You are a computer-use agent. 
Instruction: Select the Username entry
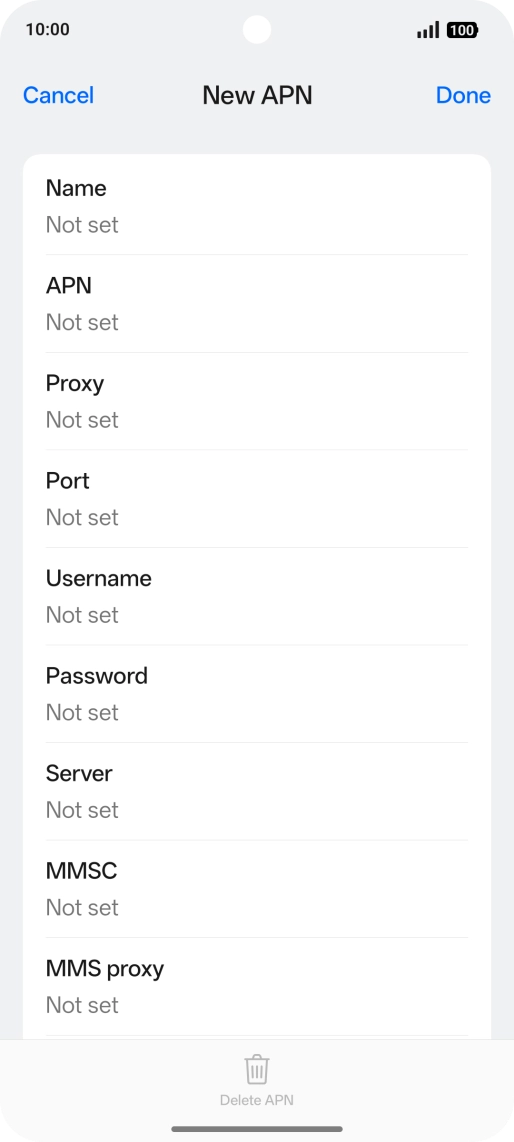click(257, 596)
